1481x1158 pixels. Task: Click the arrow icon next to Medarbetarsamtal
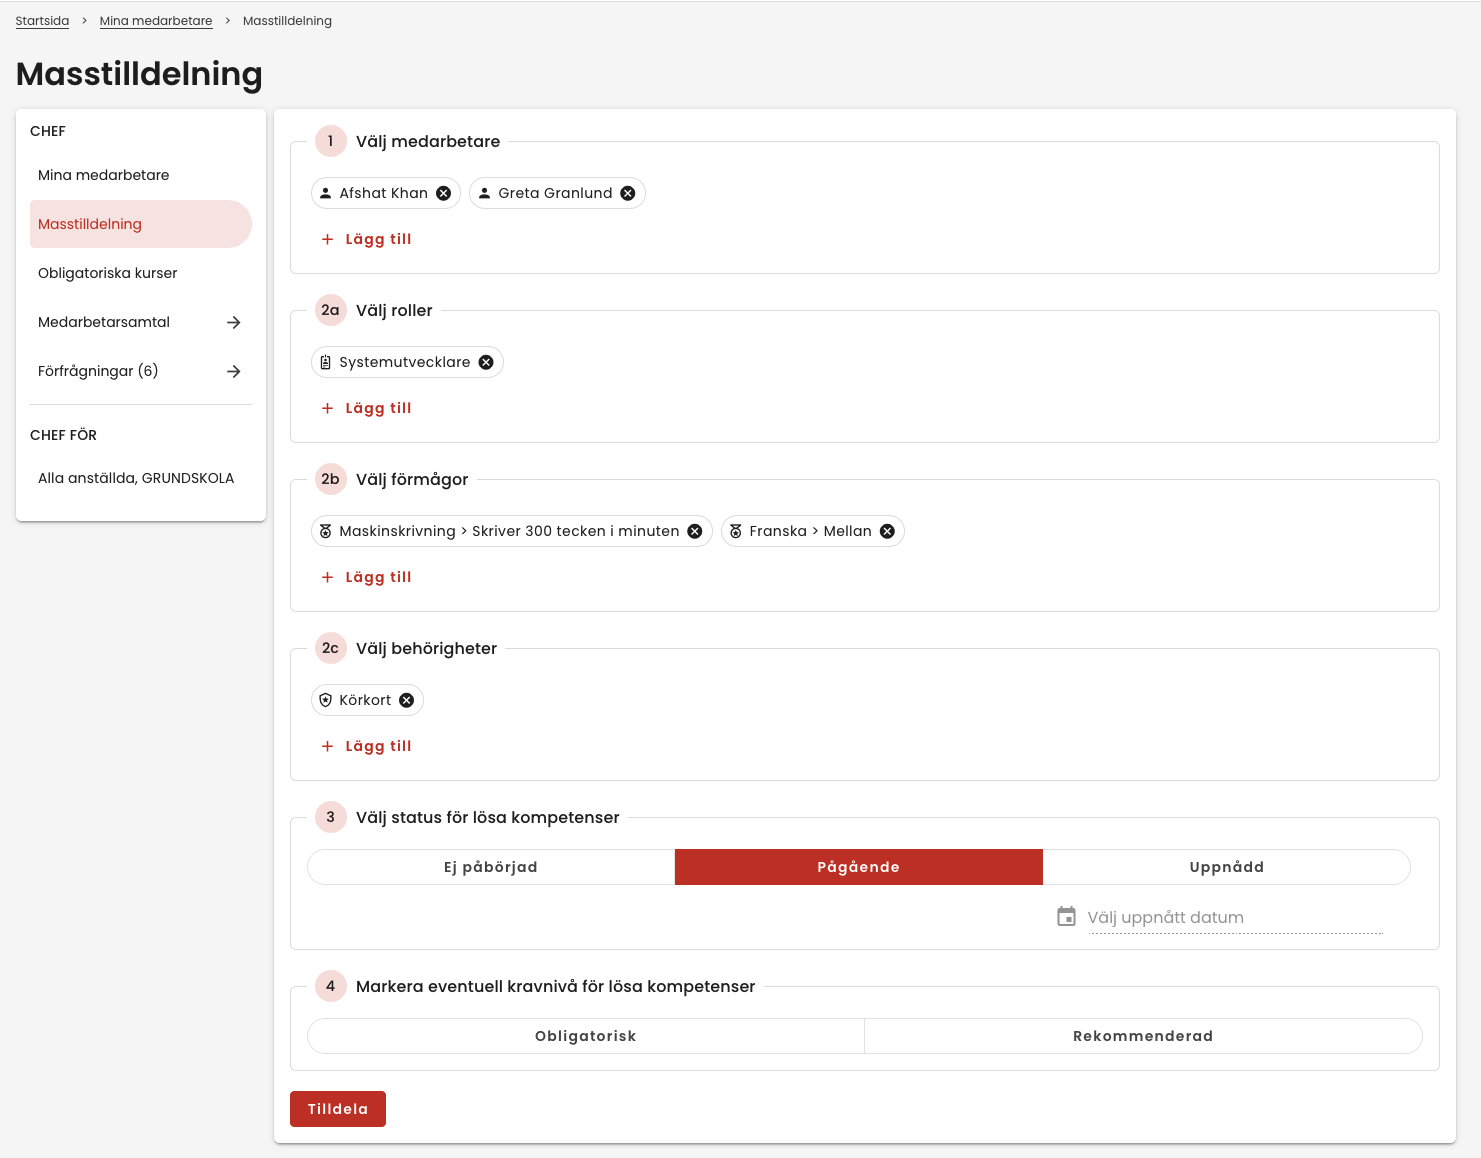point(234,322)
